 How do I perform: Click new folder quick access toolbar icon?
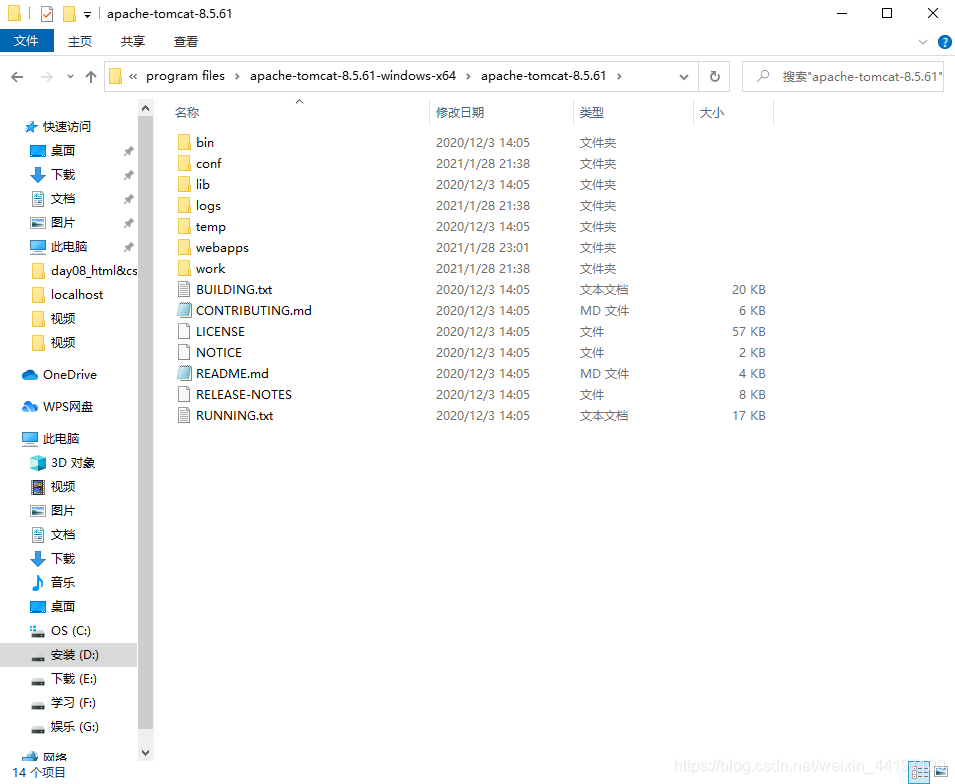69,13
